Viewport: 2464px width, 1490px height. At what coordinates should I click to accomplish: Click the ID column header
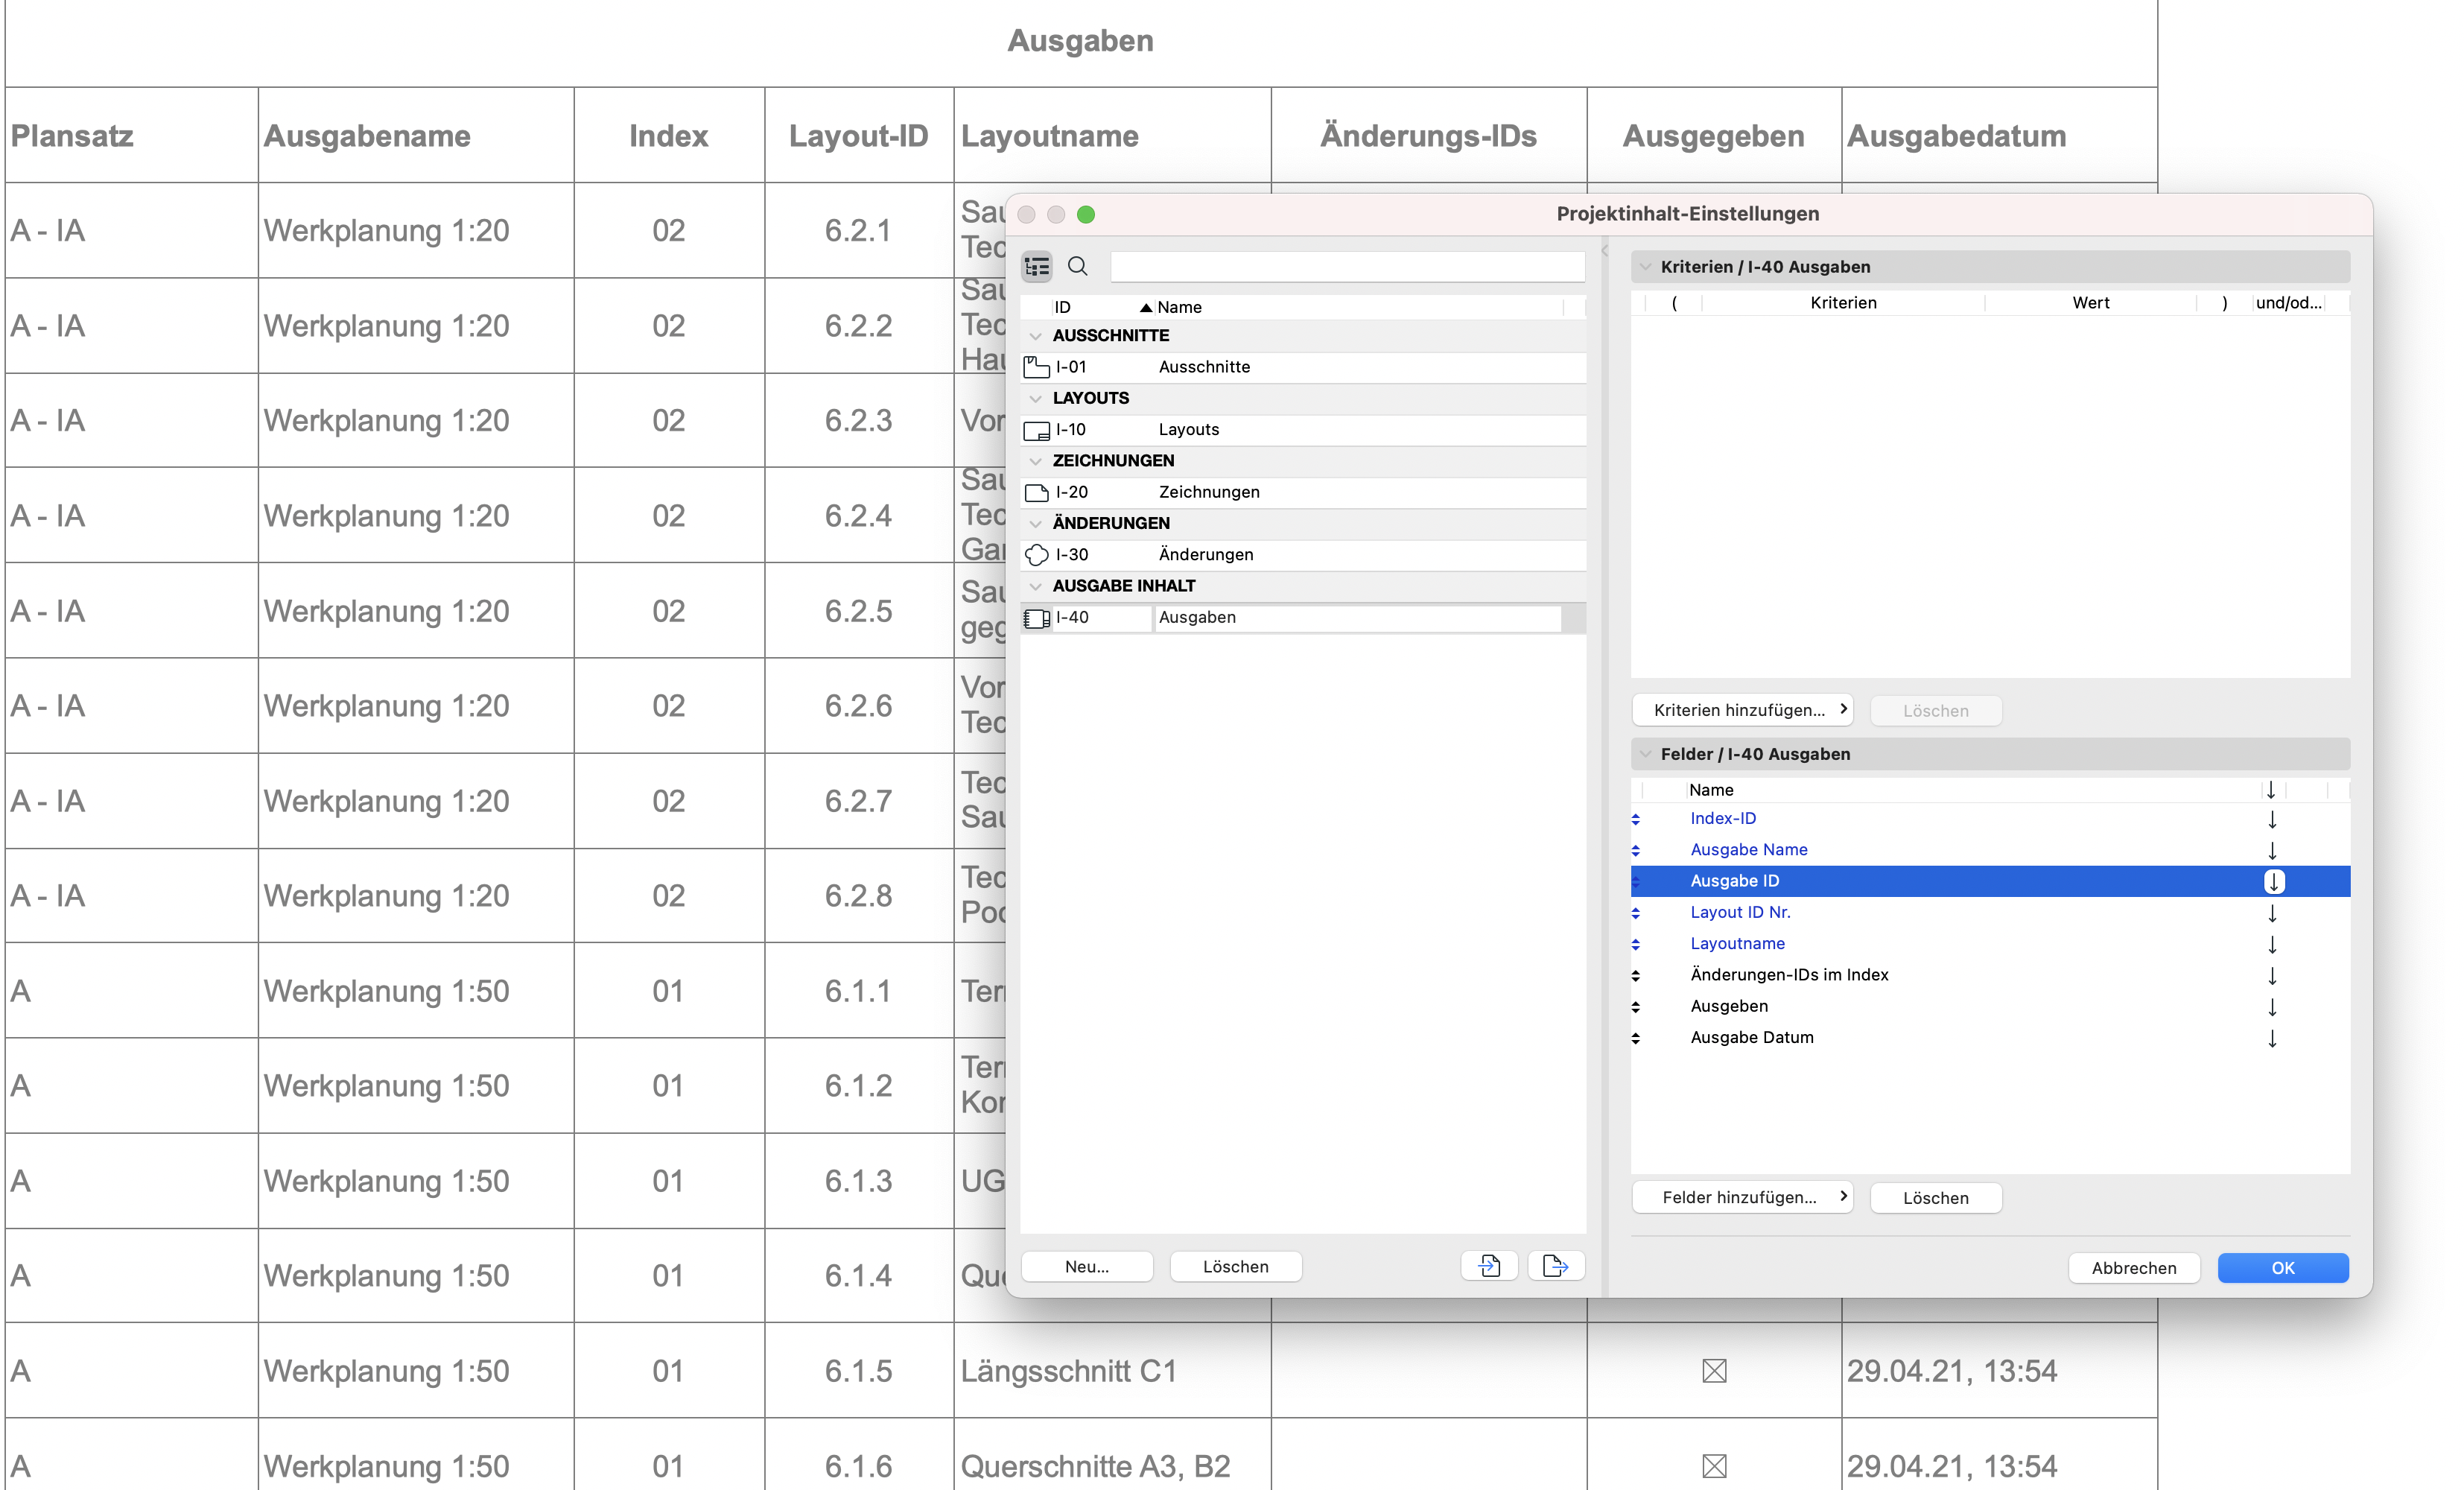1062,307
